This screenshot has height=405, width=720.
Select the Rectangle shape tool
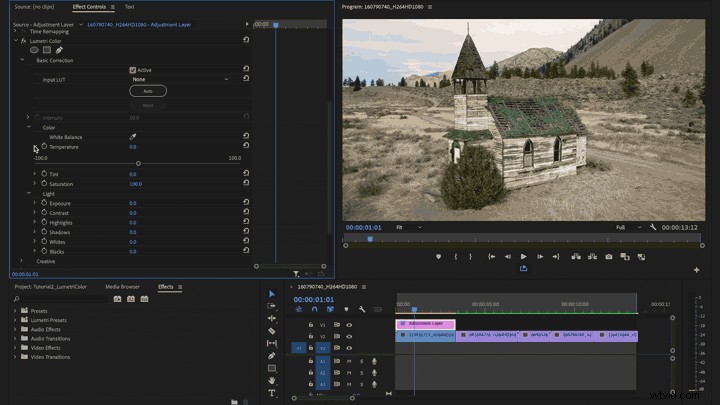coord(272,368)
